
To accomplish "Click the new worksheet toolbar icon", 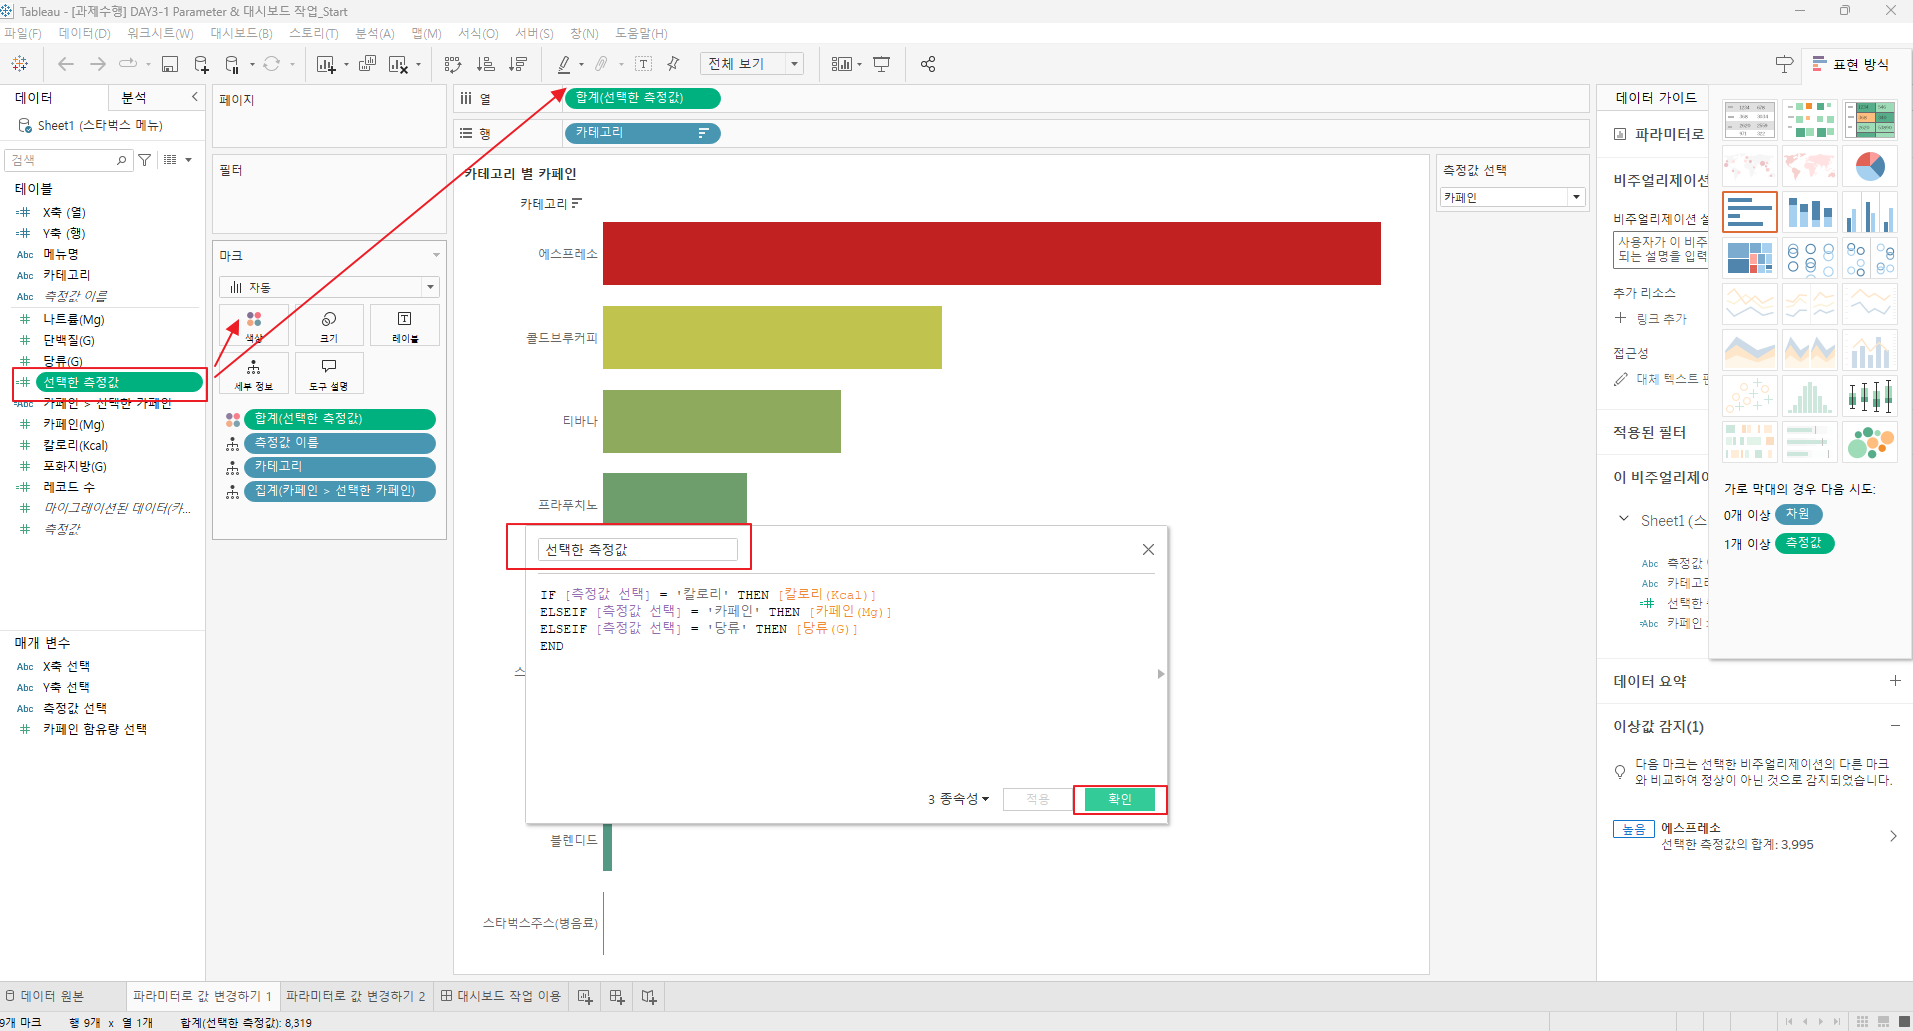I will pyautogui.click(x=326, y=64).
